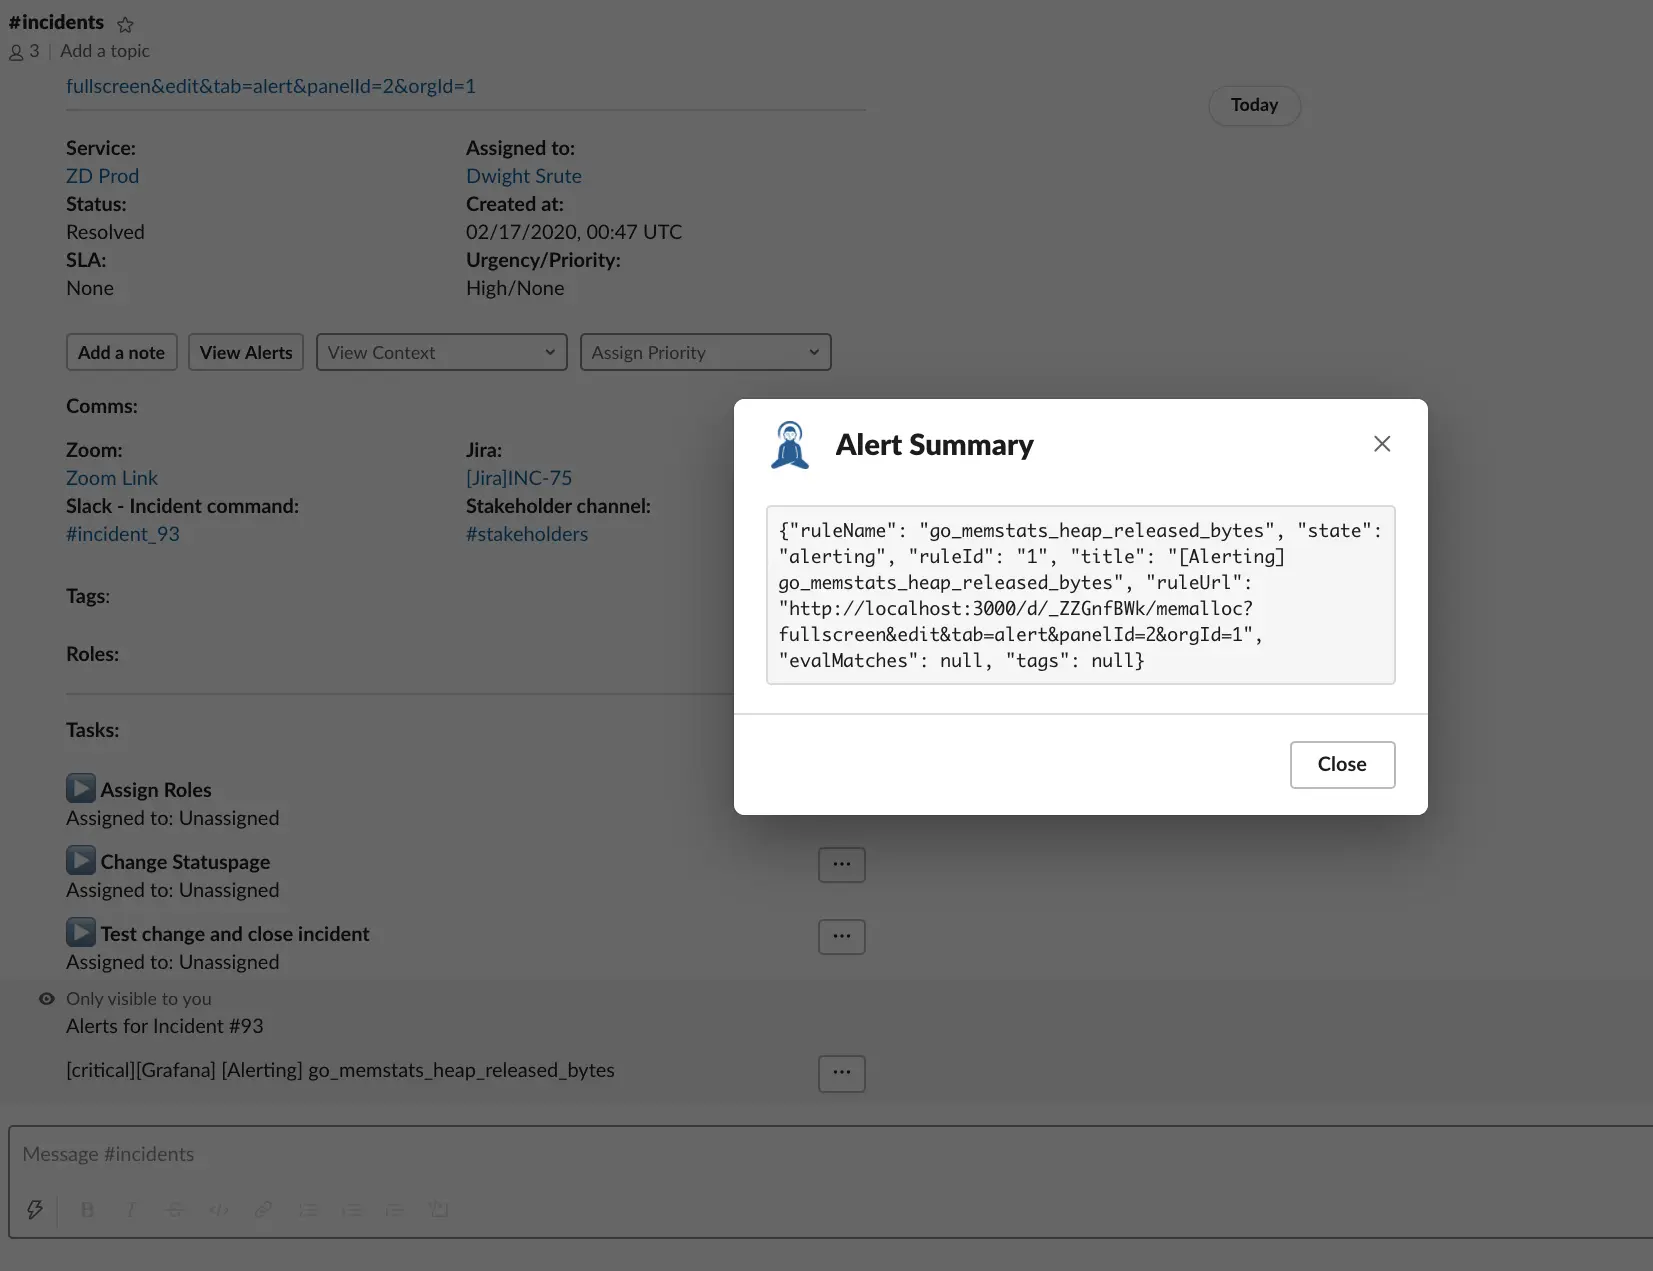The image size is (1653, 1271).
Task: Click the ordered list icon
Action: (308, 1210)
